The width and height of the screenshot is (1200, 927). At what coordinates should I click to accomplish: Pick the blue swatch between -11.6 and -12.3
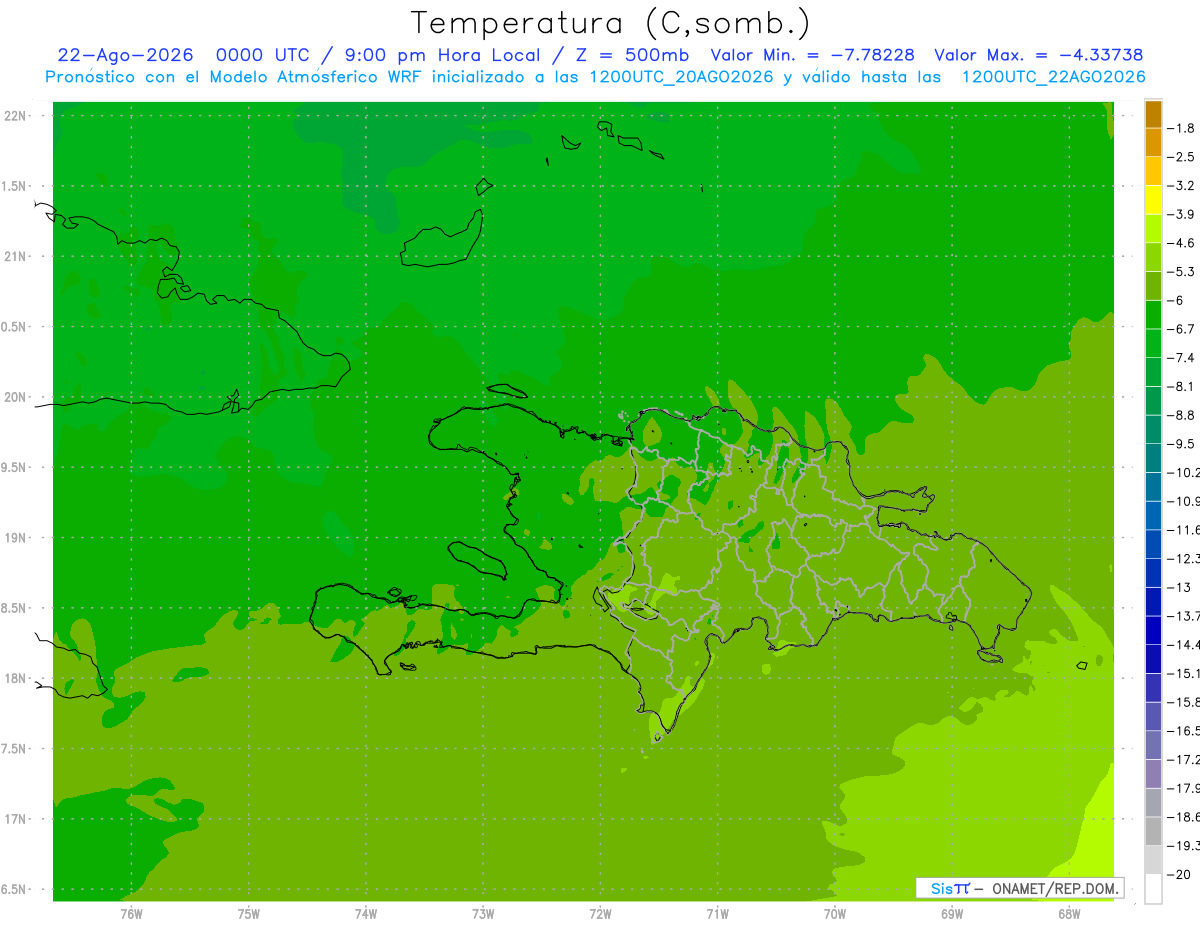[x=1153, y=545]
